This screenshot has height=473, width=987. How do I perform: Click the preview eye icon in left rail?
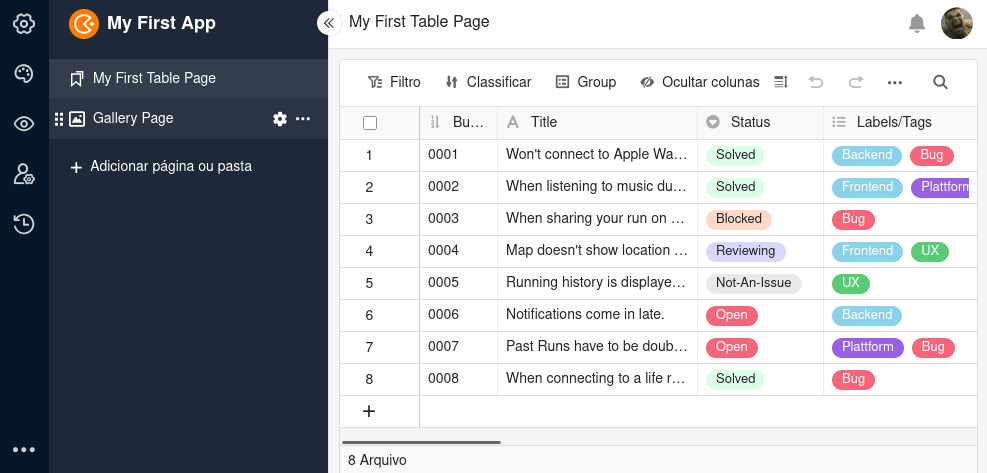24,123
